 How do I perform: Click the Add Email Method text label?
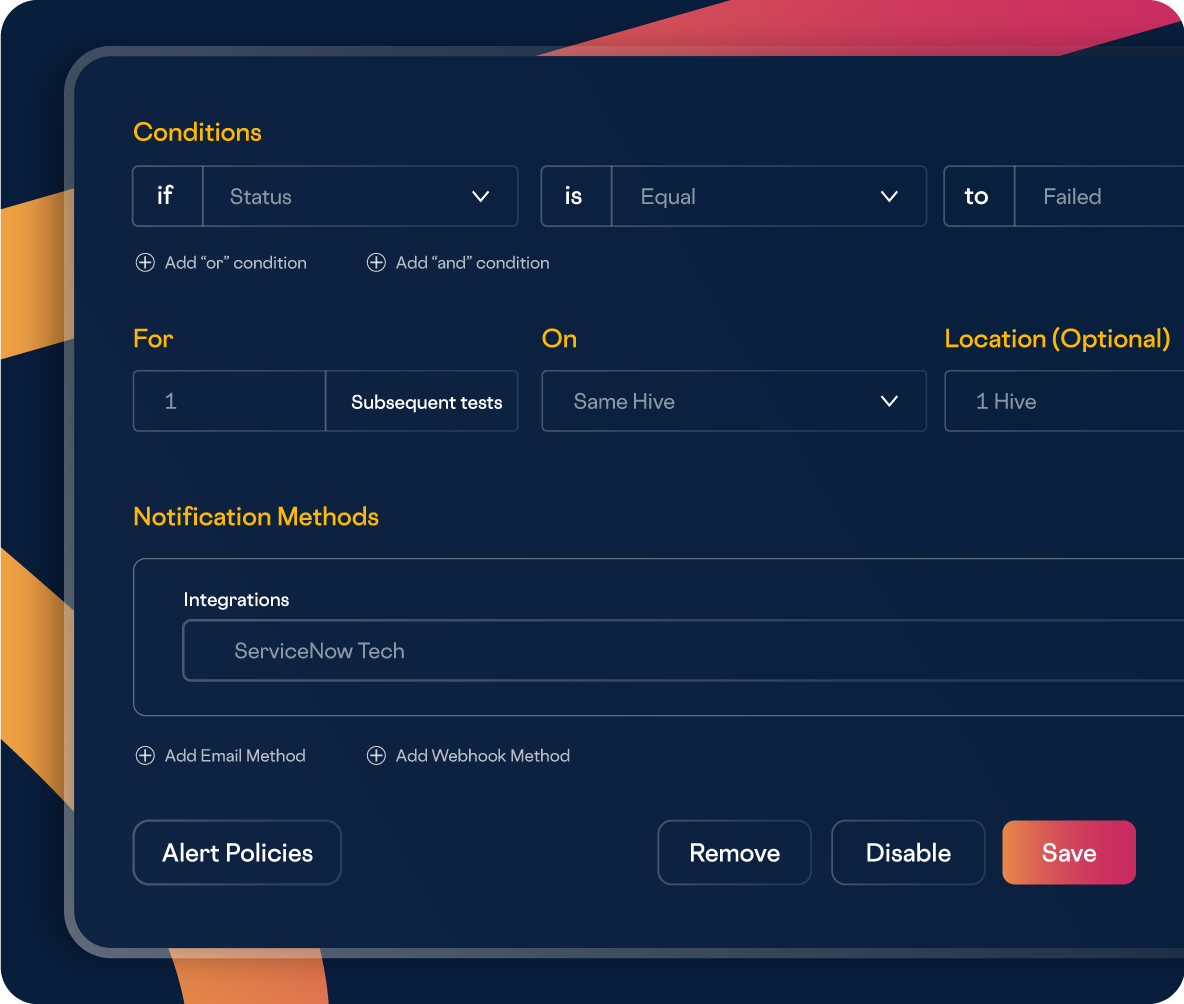pos(235,756)
